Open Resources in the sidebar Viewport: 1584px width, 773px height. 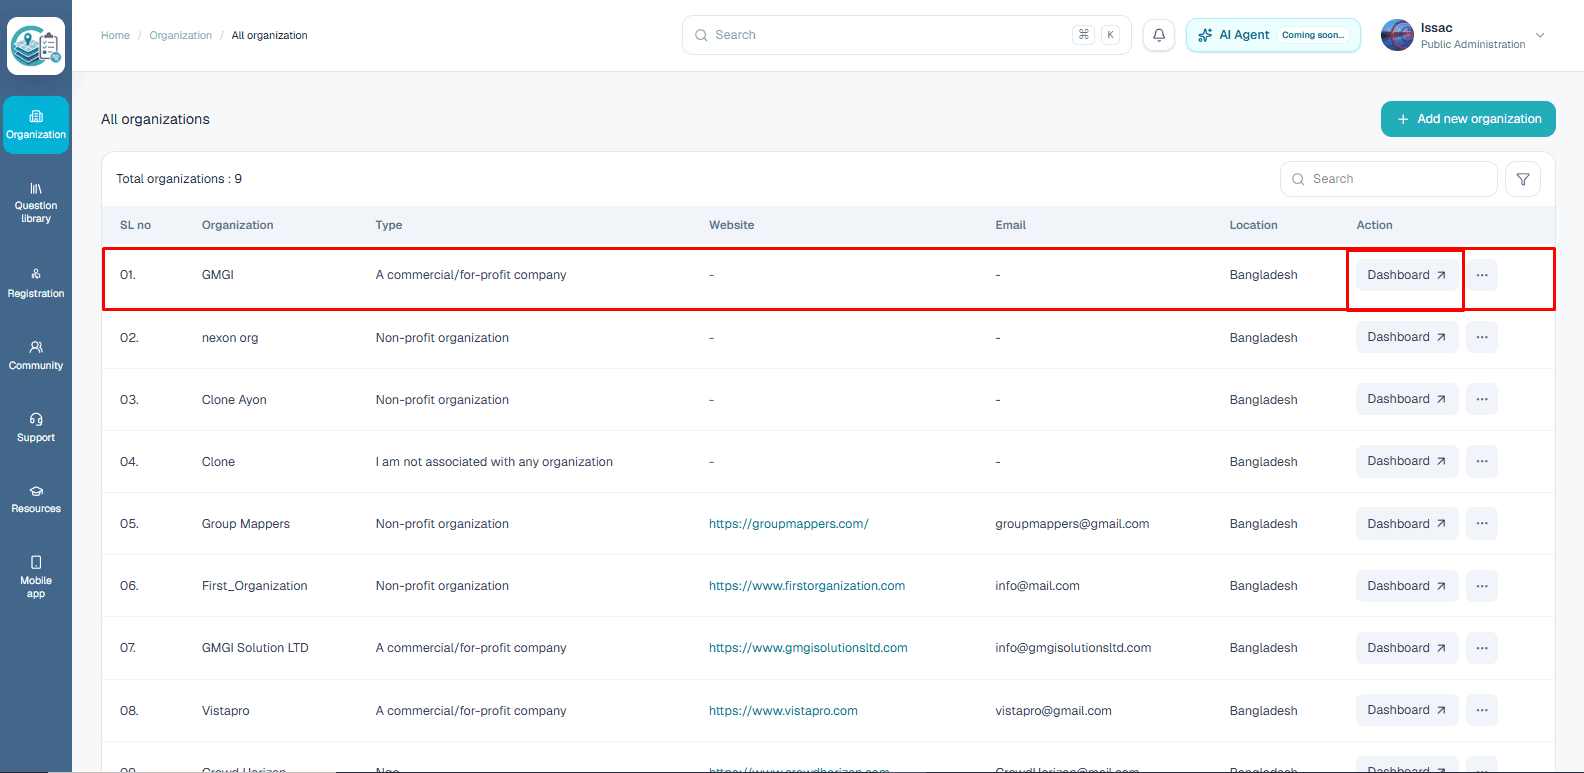pyautogui.click(x=36, y=499)
